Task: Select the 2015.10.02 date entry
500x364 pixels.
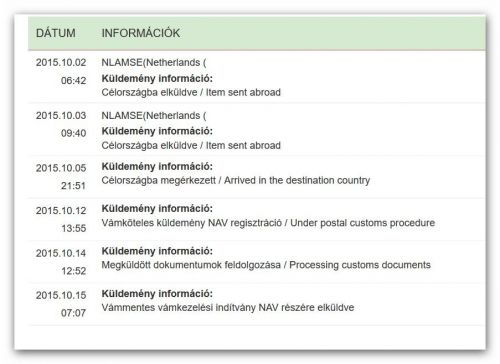Action: [x=61, y=62]
